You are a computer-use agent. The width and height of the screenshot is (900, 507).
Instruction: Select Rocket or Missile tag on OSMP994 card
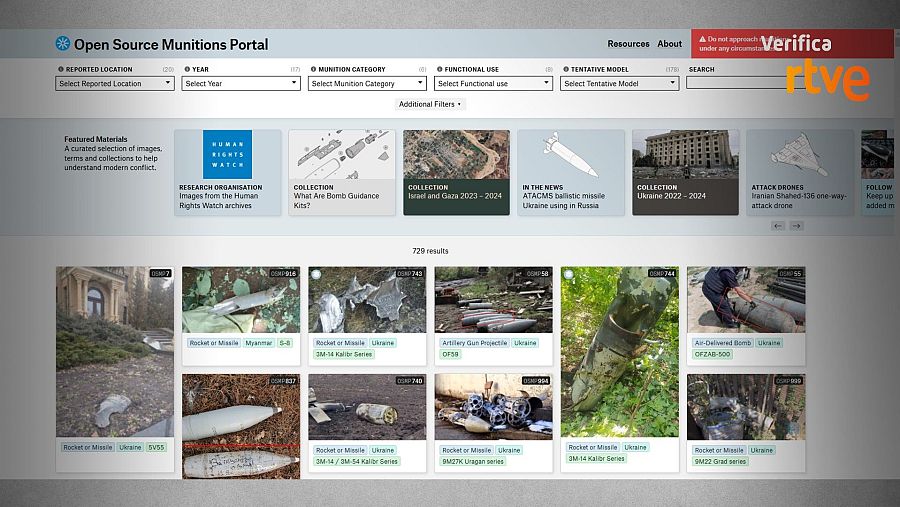coord(467,450)
